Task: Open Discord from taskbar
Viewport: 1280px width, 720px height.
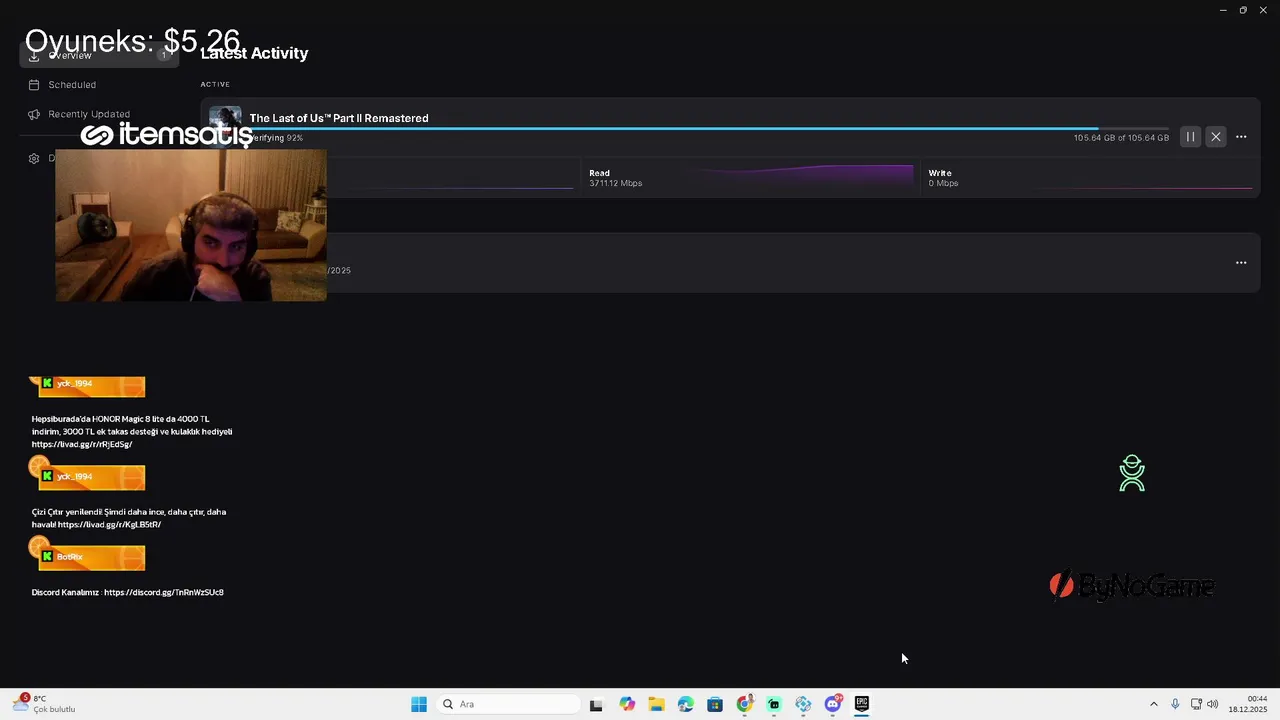Action: tap(832, 704)
